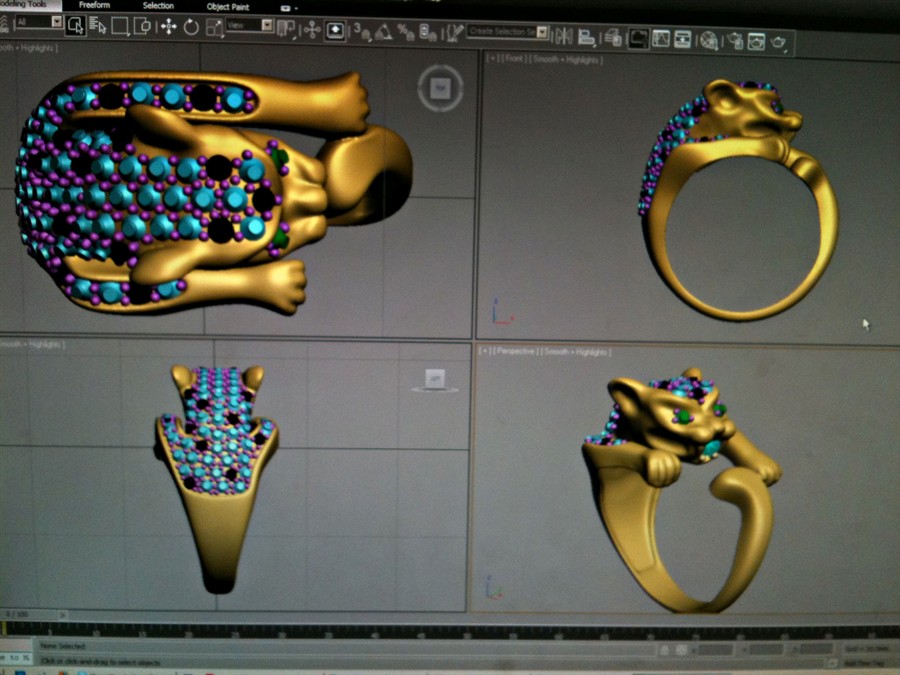Click the Select by Name icon
Image resolution: width=900 pixels, height=675 pixels.
click(x=98, y=25)
